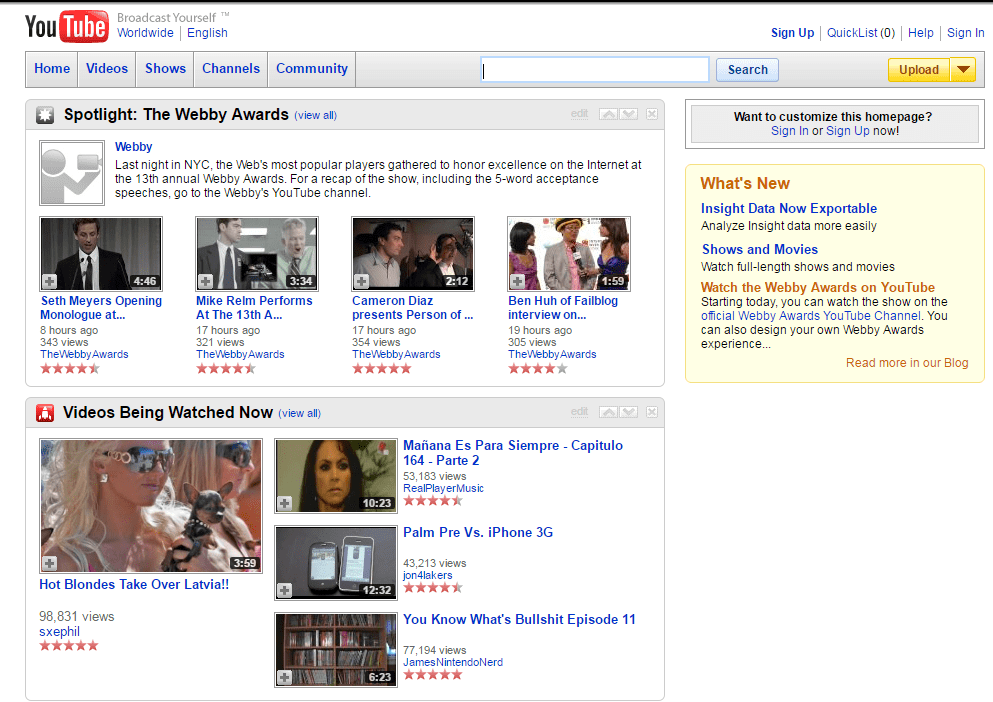
Task: Move Videos Being Watched Now module up
Action: [608, 412]
